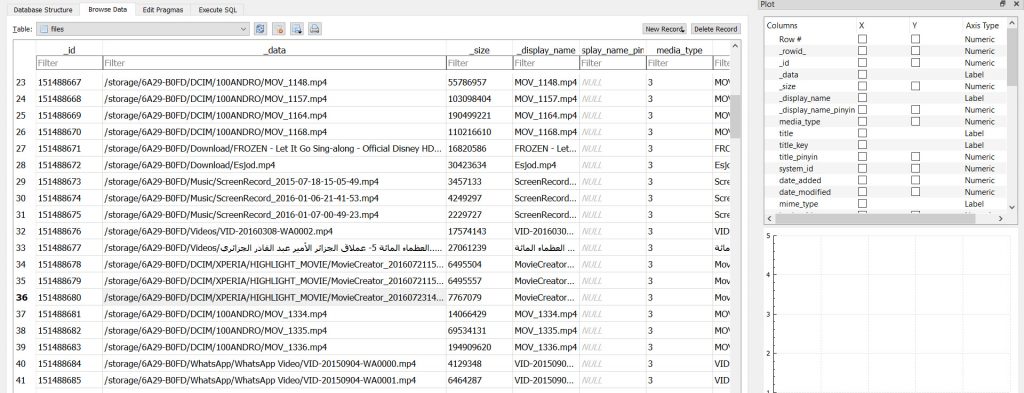Image resolution: width=1024 pixels, height=393 pixels.
Task: Click the New Record button
Action: coord(665,29)
